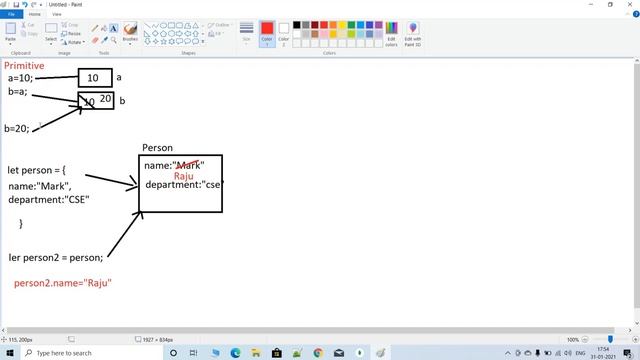
Task: Select Color 2 button
Action: [x=284, y=34]
